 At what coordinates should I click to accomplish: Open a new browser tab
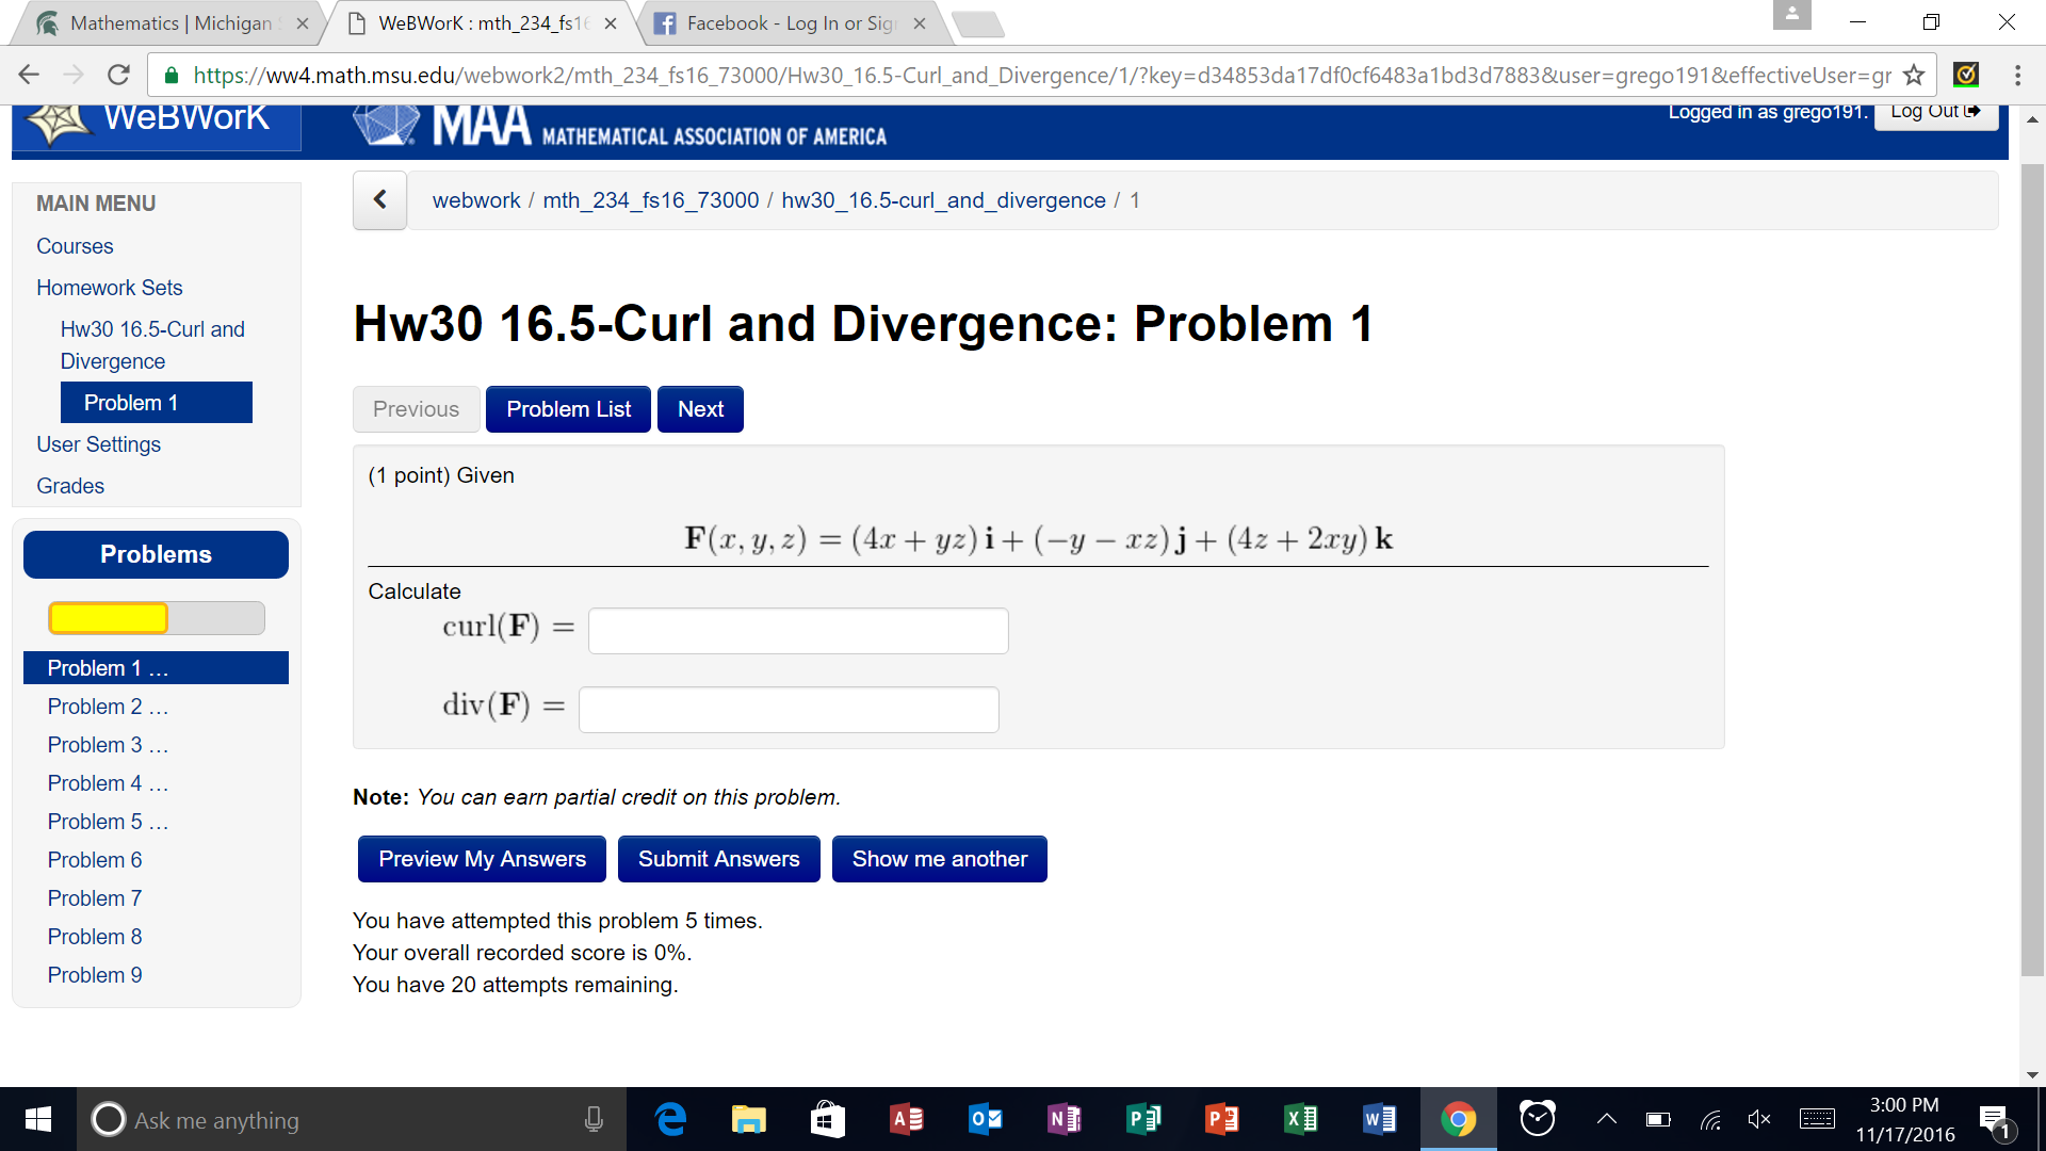tap(978, 24)
